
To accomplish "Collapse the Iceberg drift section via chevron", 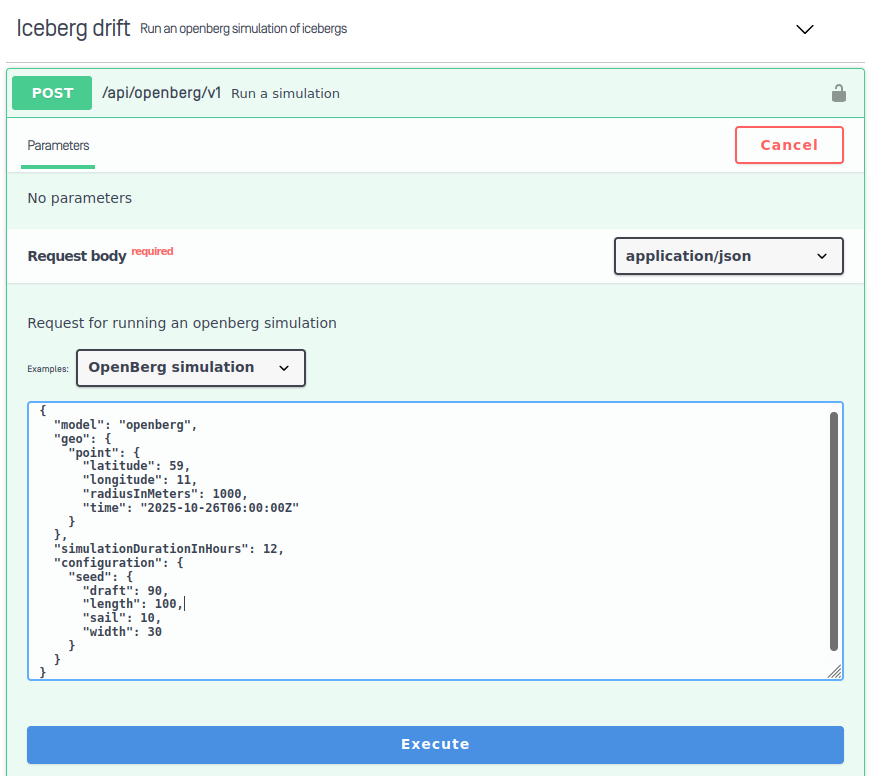I will coord(805,30).
